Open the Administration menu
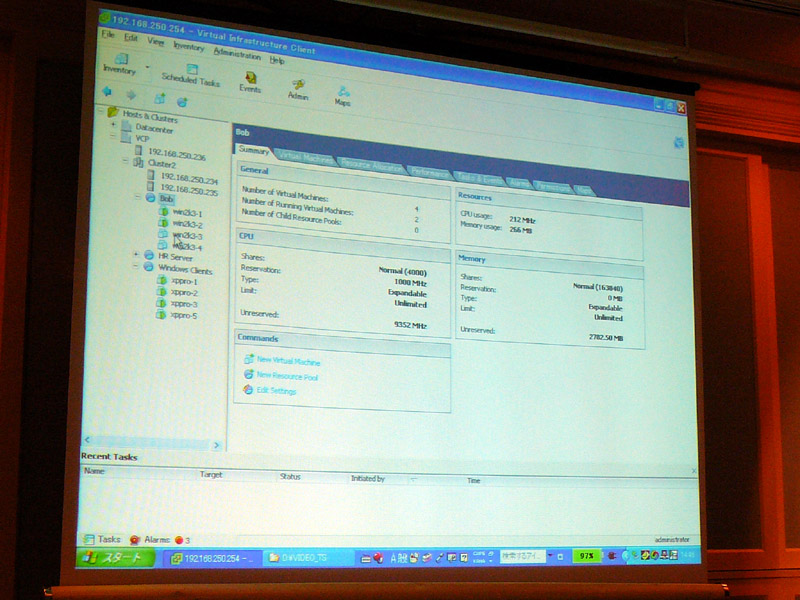Screen dimensions: 800x600 pos(237,53)
